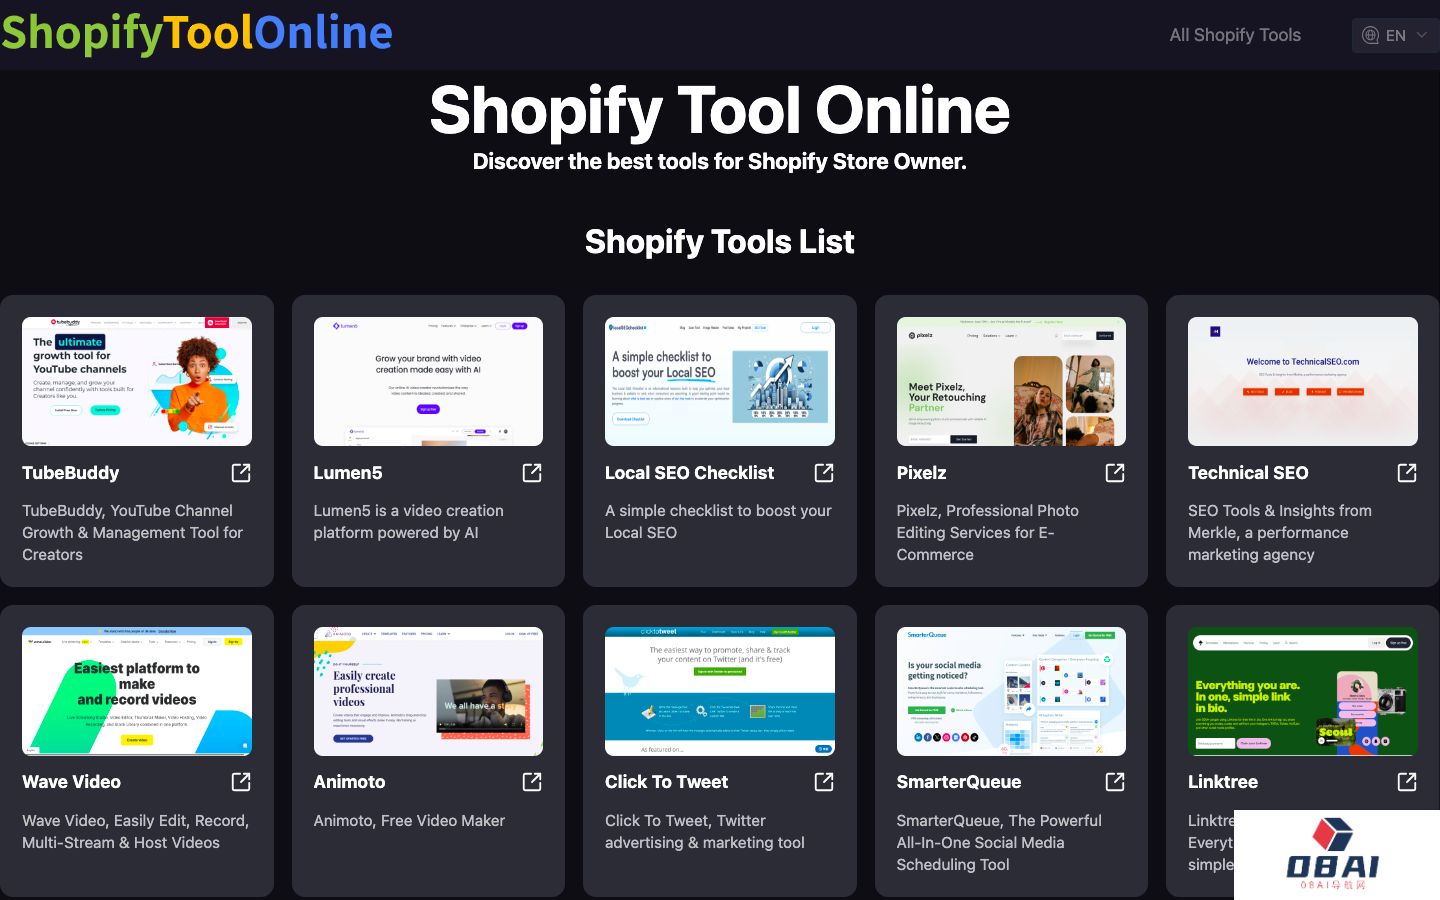Click the Local SEO Checklist thumbnail

click(x=720, y=381)
